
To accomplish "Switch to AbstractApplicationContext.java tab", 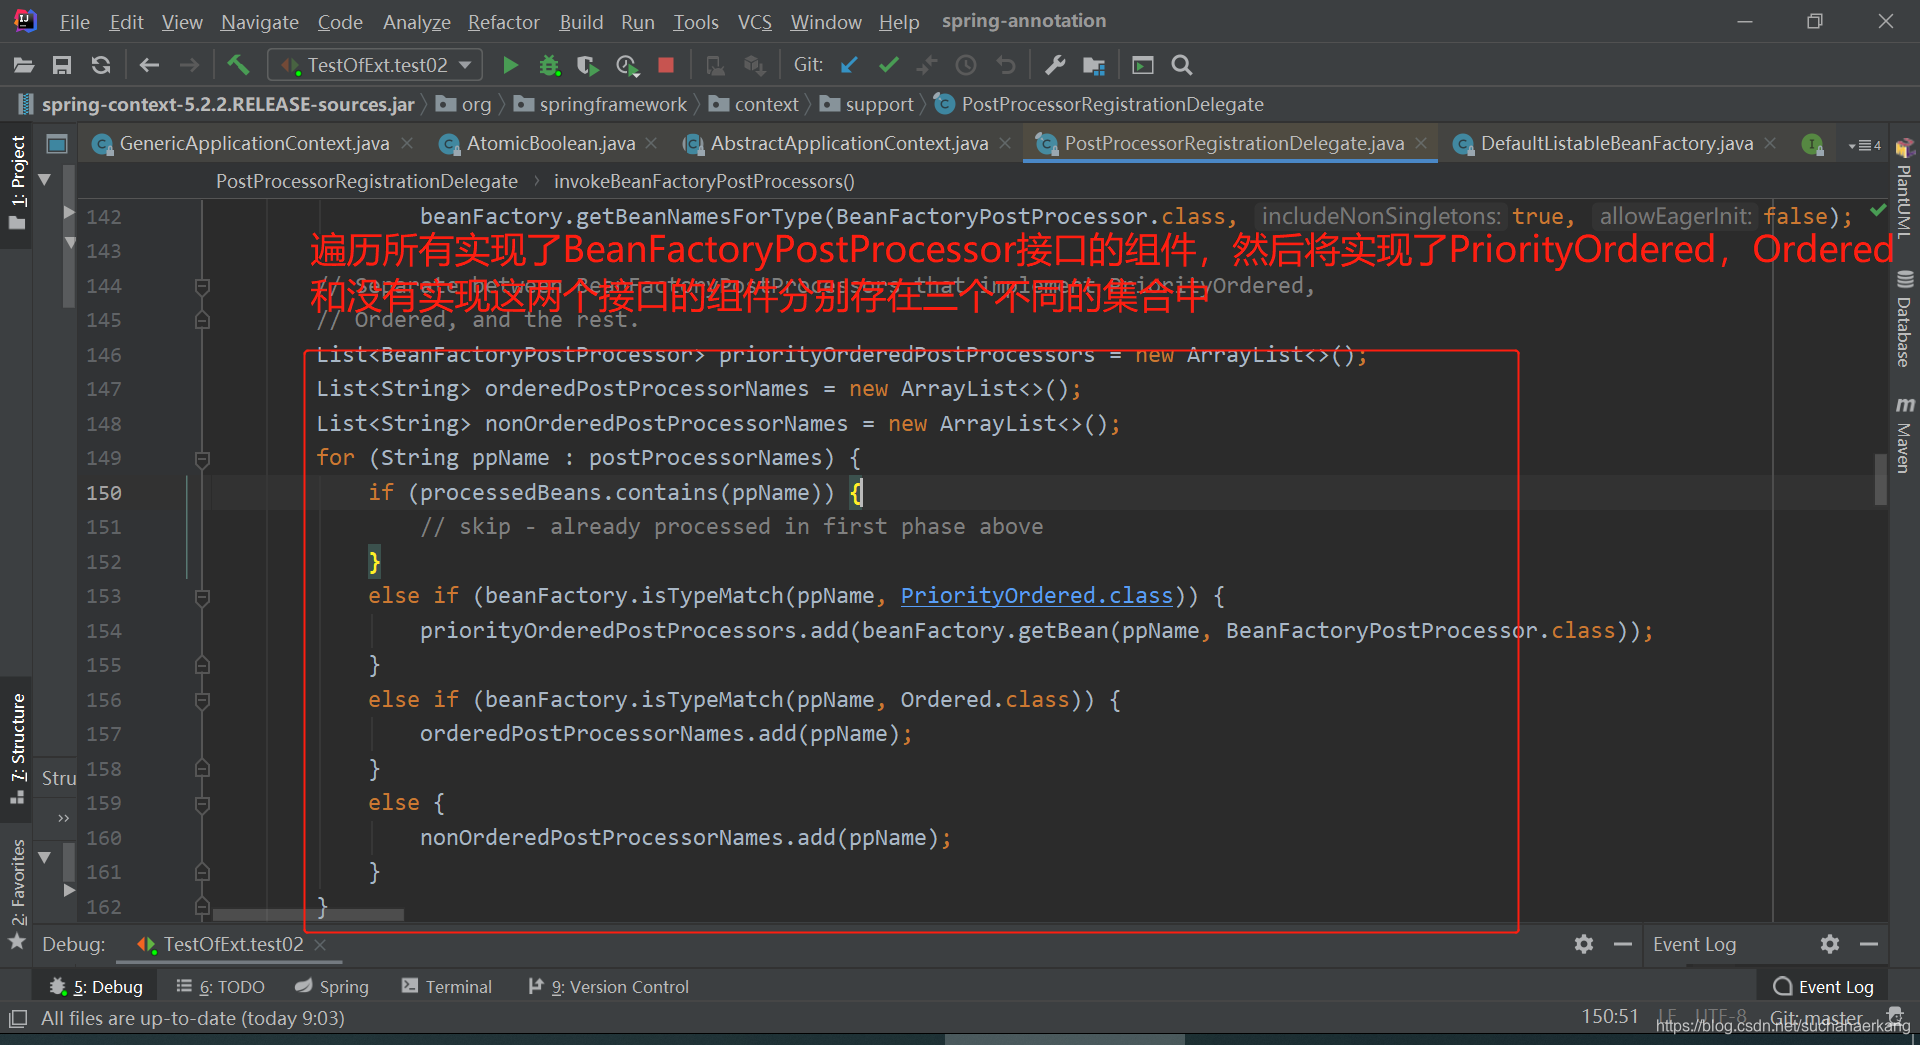I will coord(849,144).
